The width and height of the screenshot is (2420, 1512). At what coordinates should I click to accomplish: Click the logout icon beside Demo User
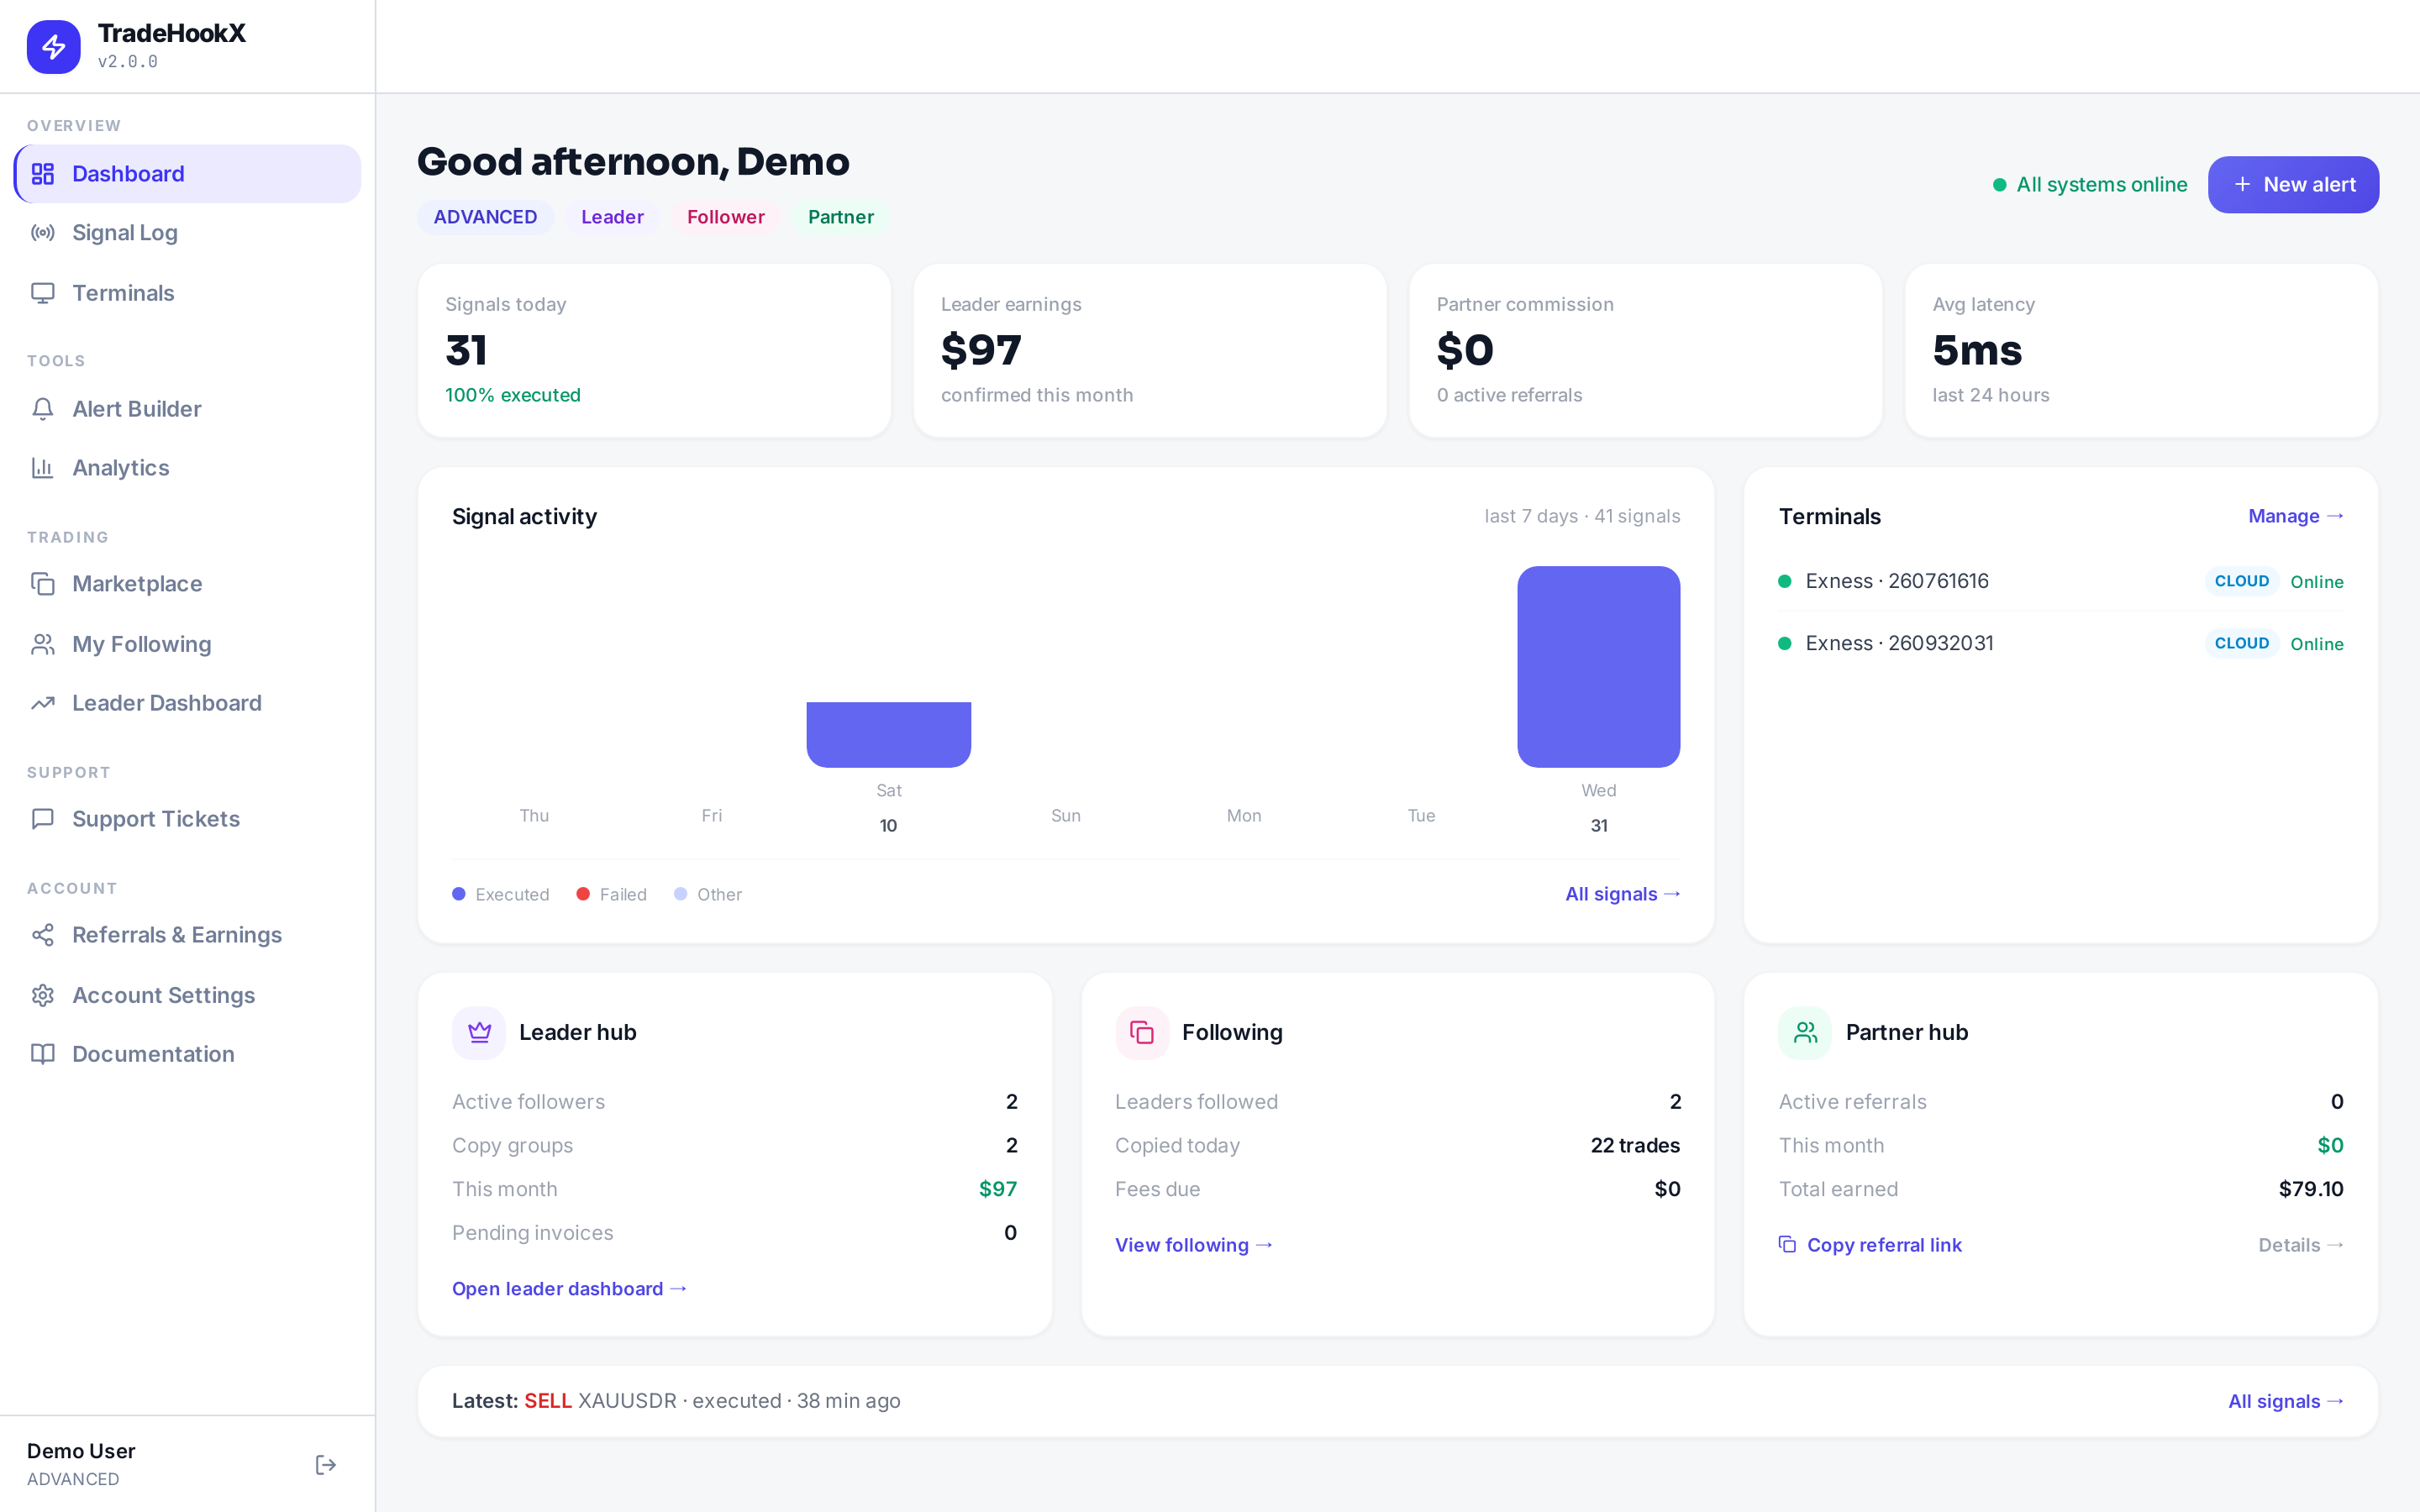(326, 1465)
